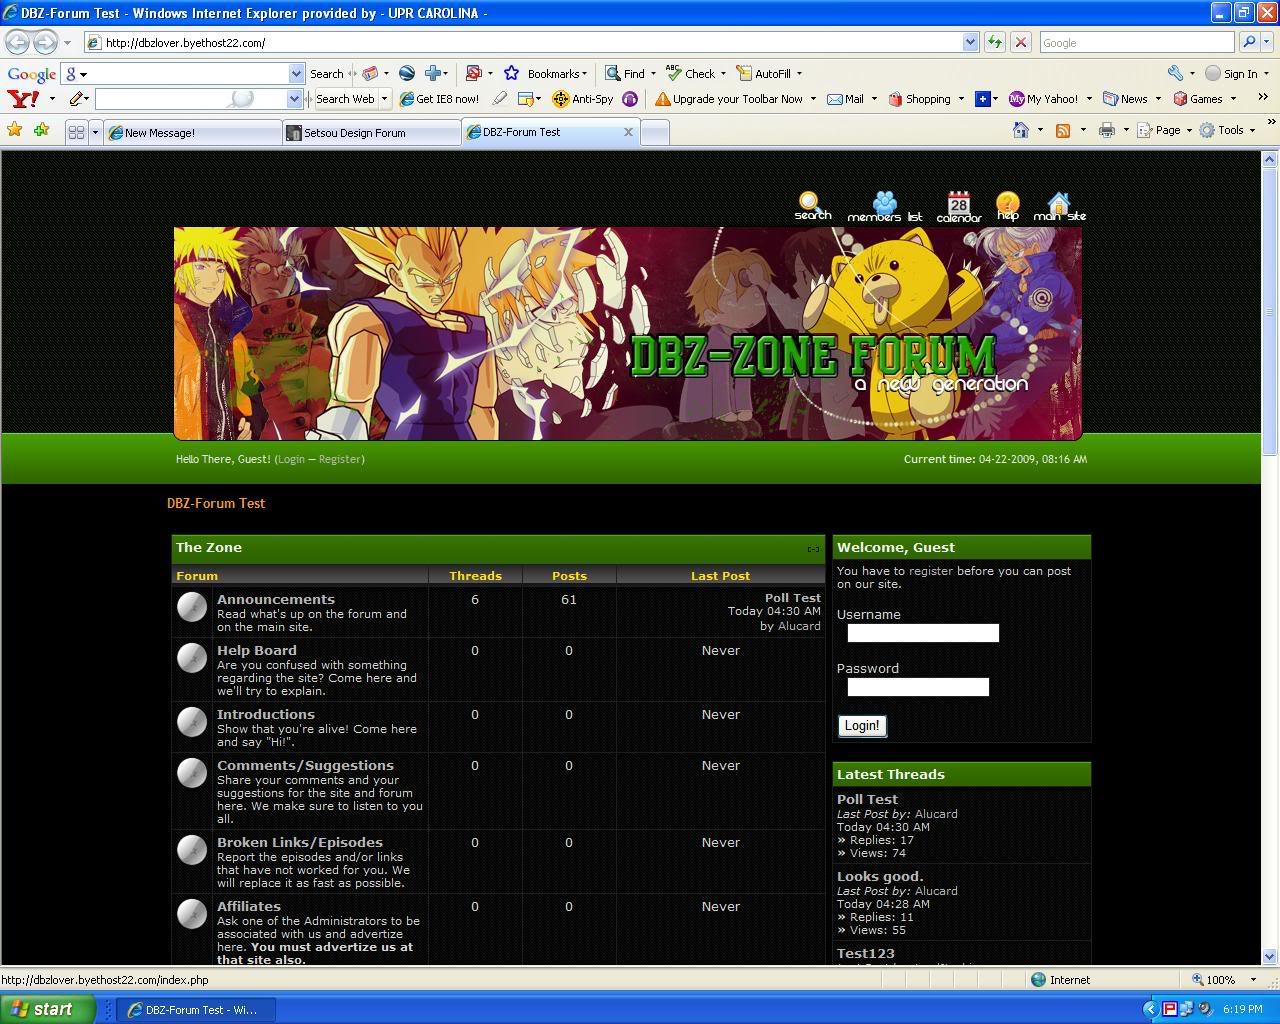Go to main site house icon
The image size is (1280, 1024).
click(1059, 207)
